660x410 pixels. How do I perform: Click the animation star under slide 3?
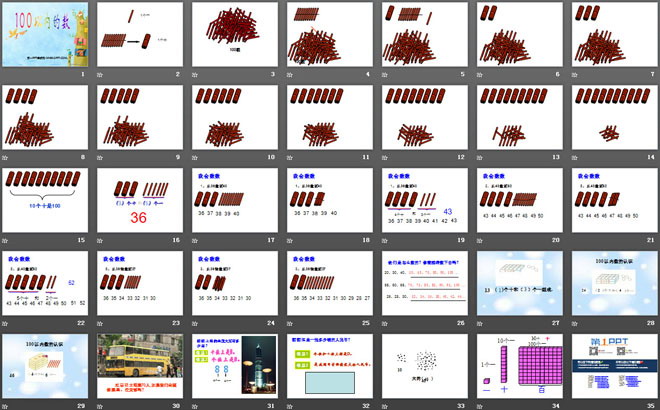pos(194,73)
